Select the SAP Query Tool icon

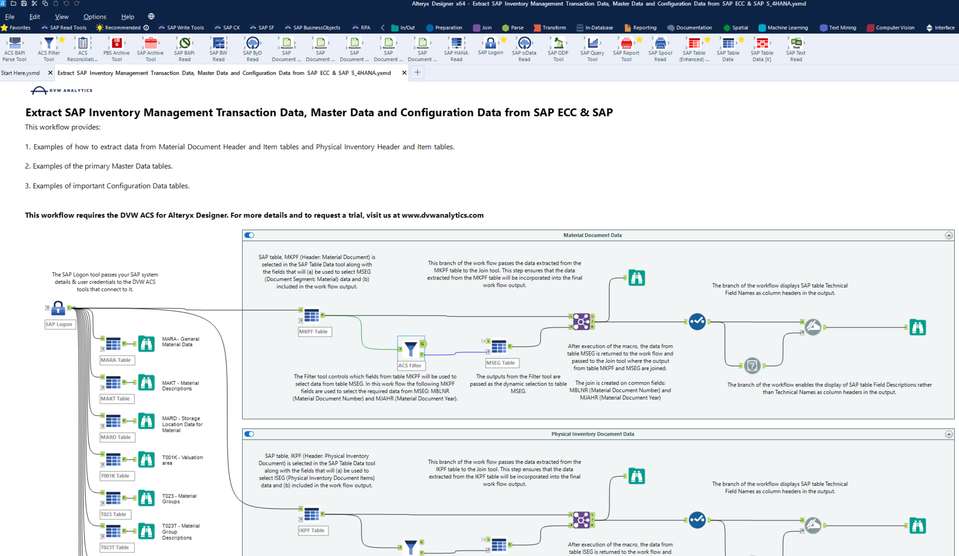coord(592,43)
